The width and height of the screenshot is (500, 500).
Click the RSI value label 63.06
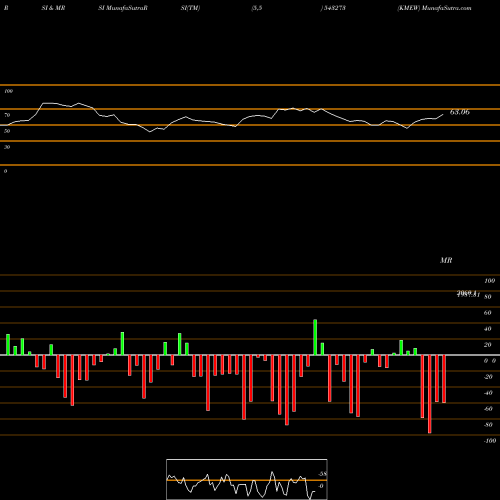coord(460,112)
